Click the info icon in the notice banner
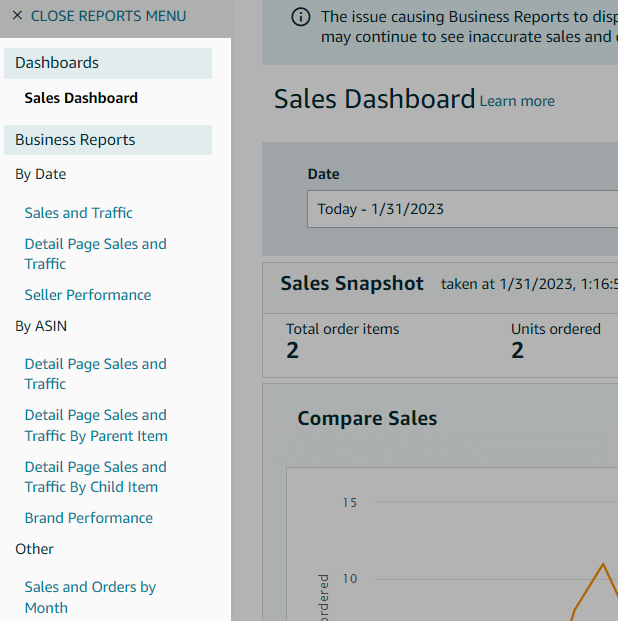This screenshot has width=618, height=621. coord(301,17)
